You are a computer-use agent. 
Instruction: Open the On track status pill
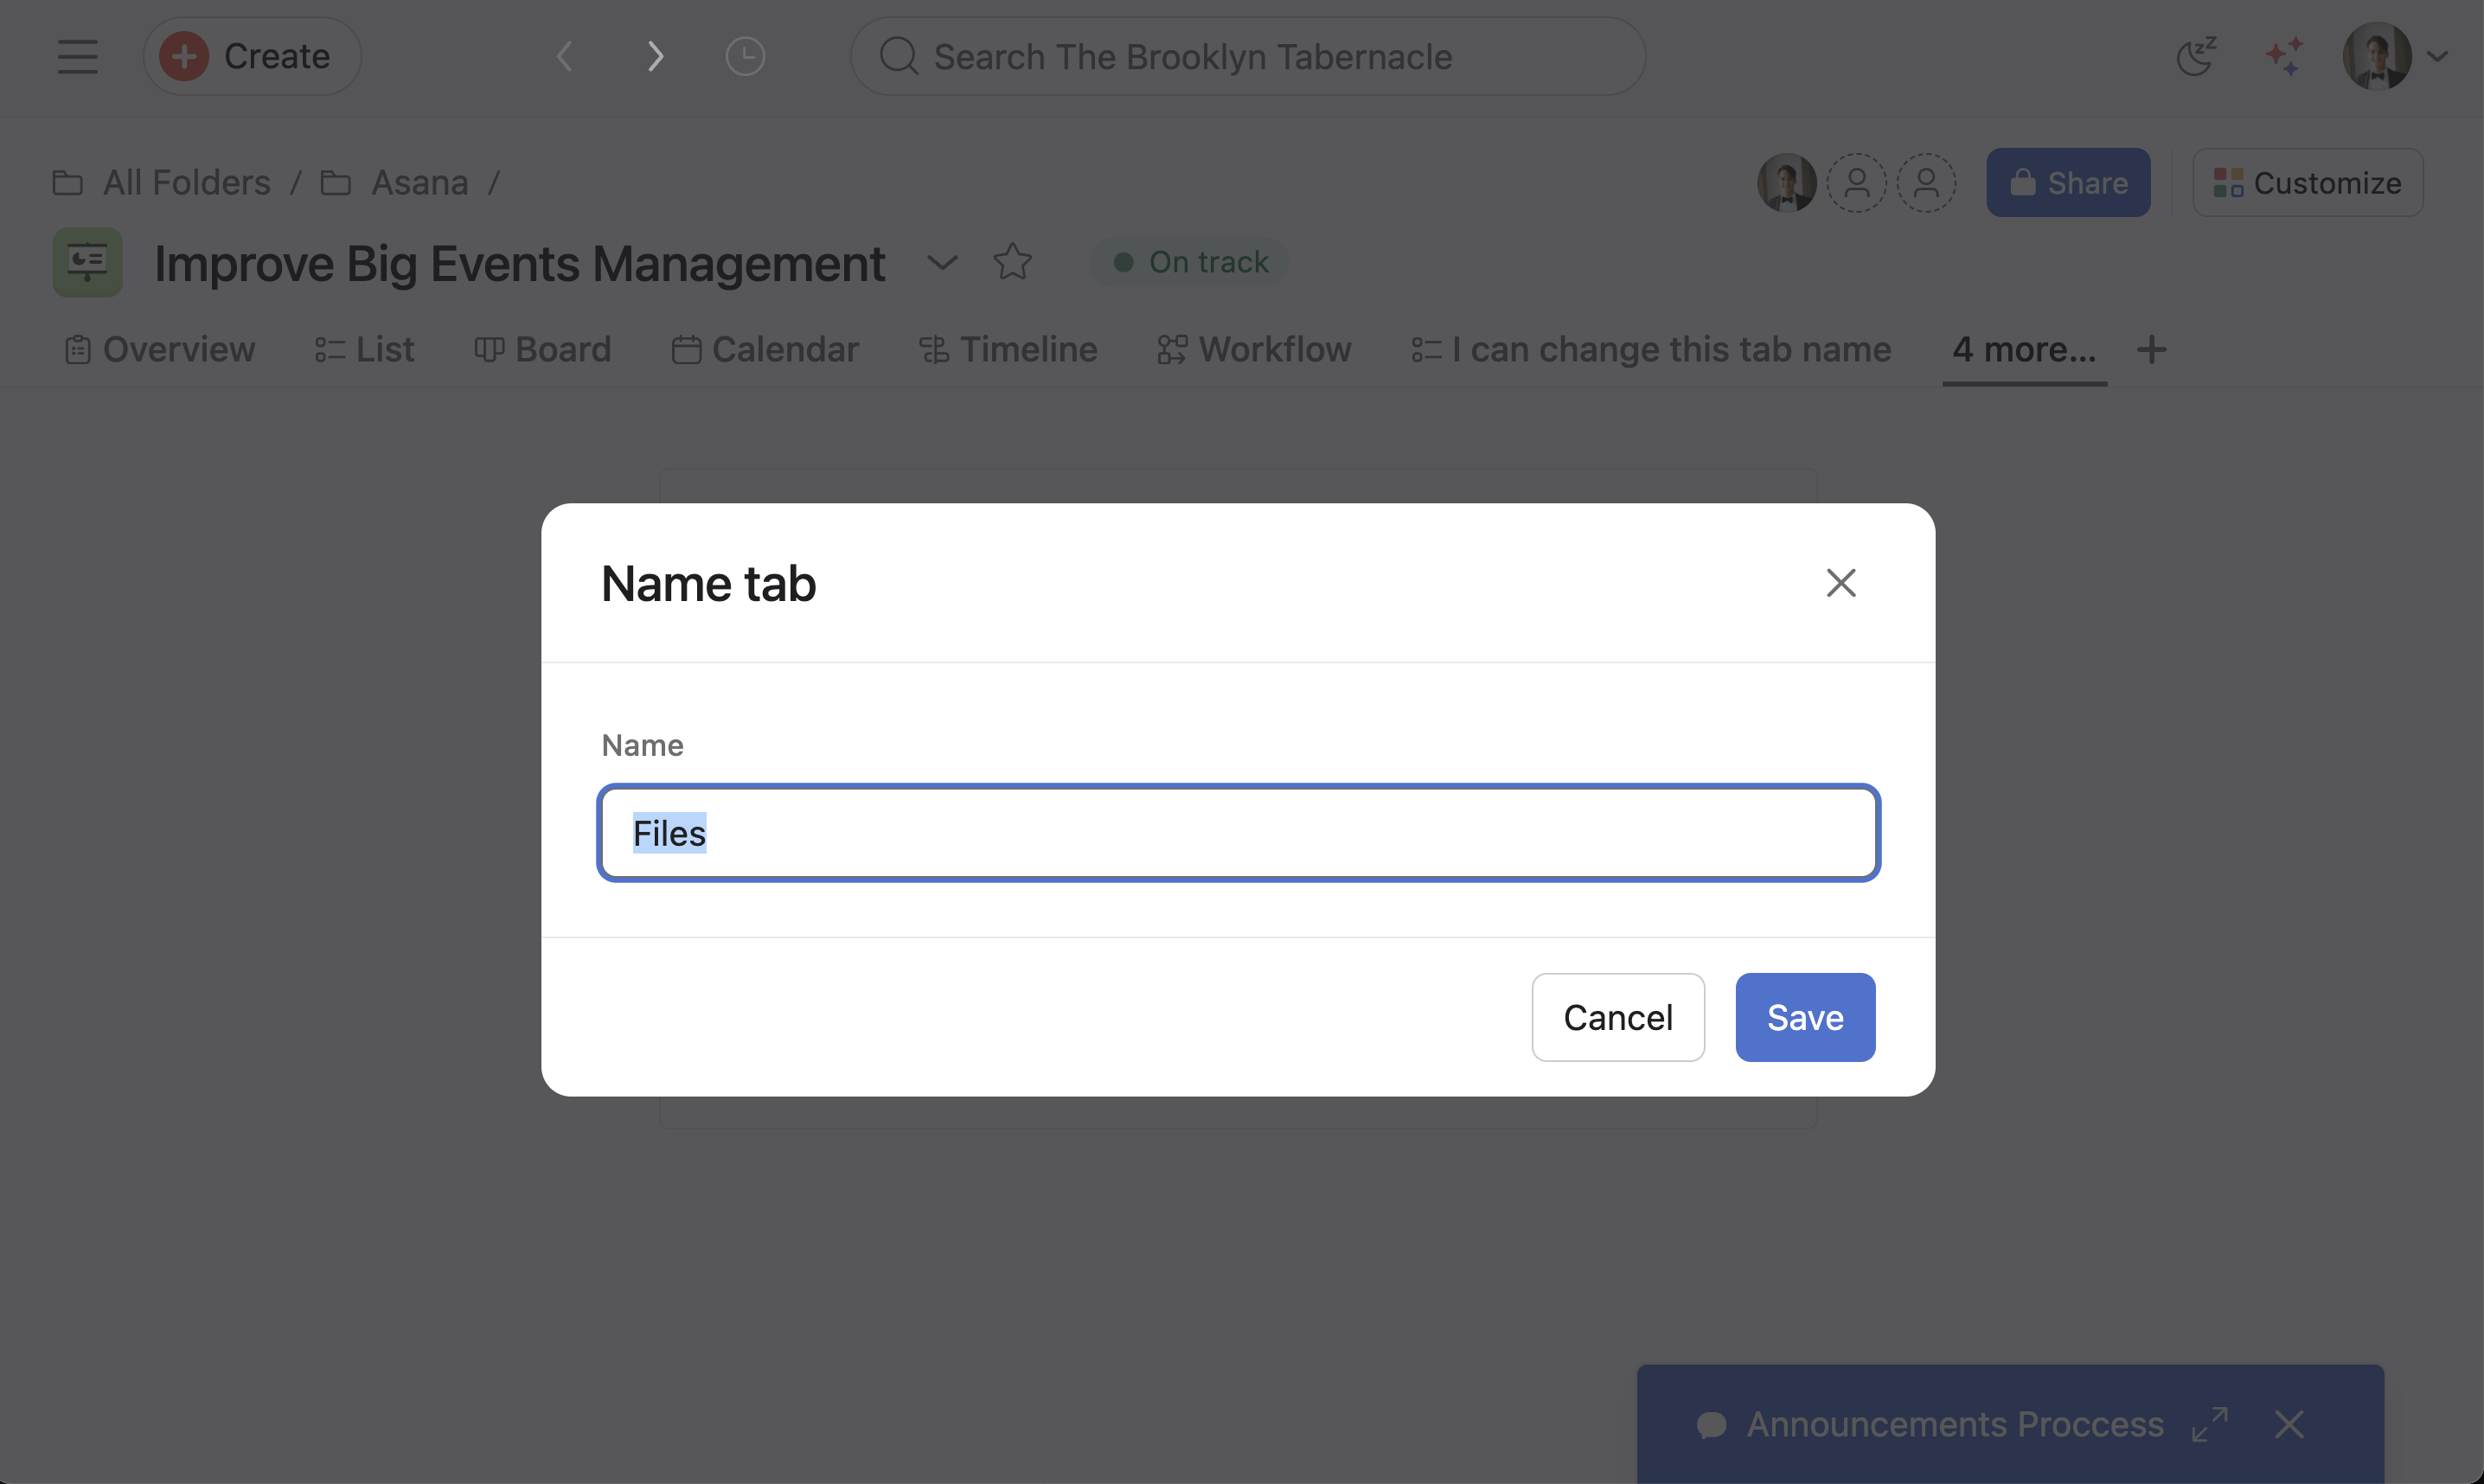click(1190, 263)
